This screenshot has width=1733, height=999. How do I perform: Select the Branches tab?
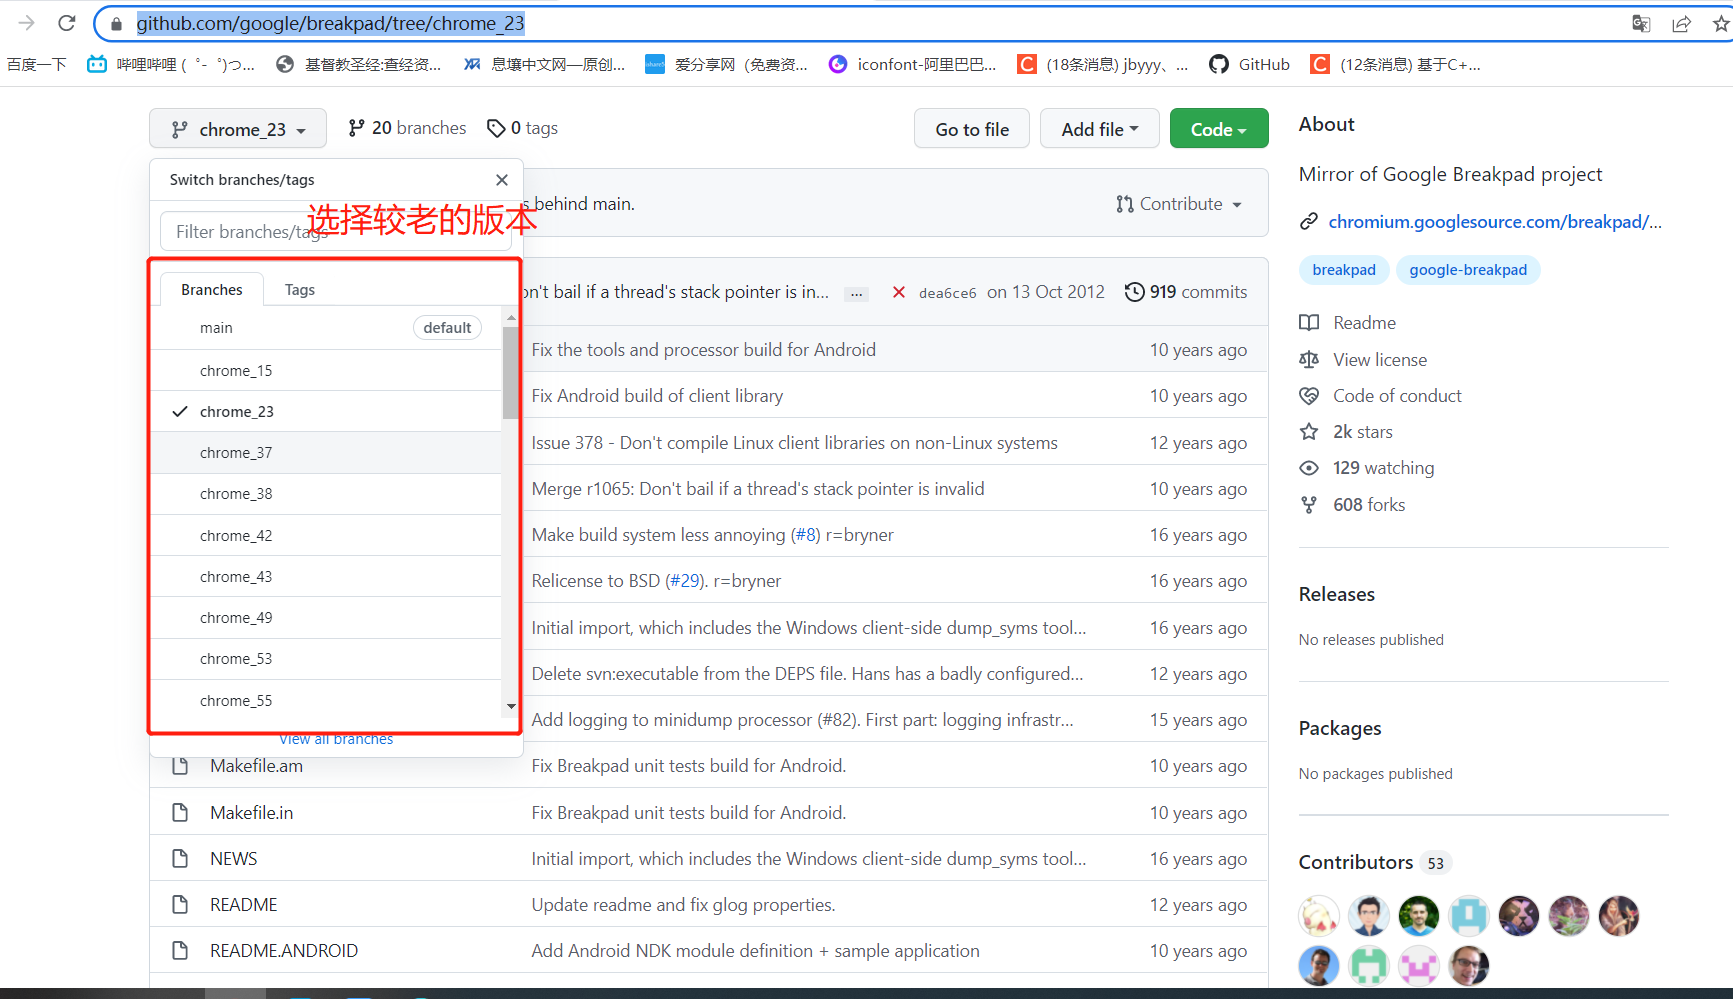[211, 289]
